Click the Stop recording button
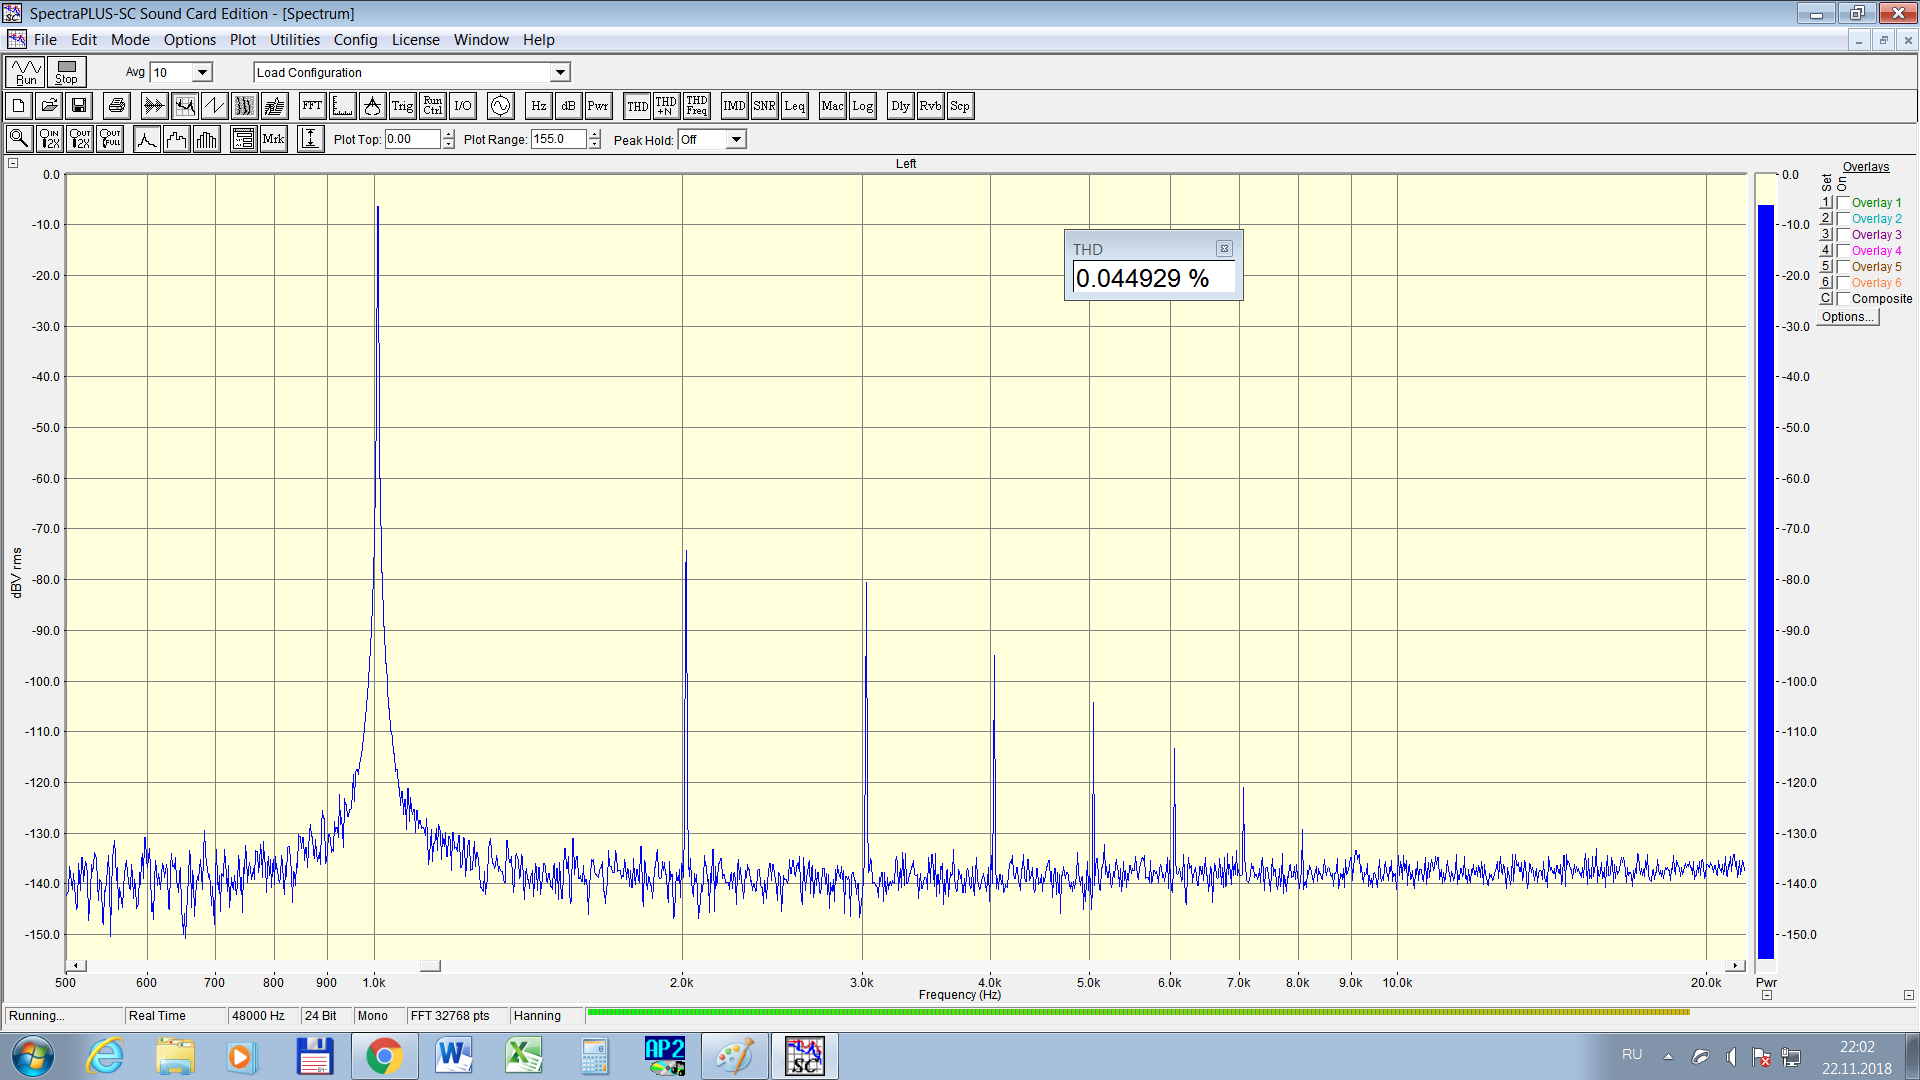 click(x=67, y=72)
